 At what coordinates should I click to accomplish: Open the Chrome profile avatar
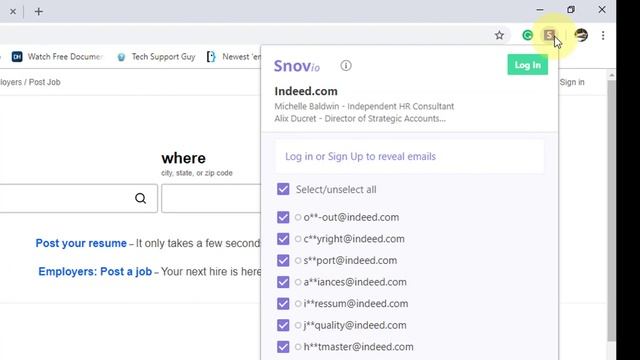[581, 35]
